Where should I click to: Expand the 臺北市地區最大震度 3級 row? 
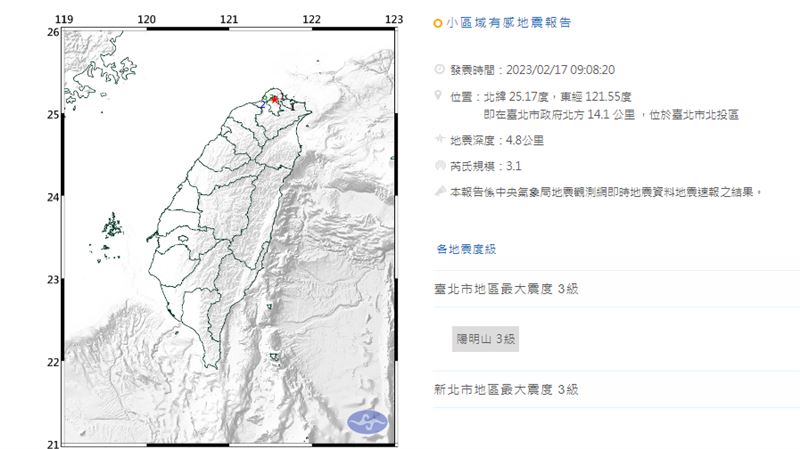point(616,289)
